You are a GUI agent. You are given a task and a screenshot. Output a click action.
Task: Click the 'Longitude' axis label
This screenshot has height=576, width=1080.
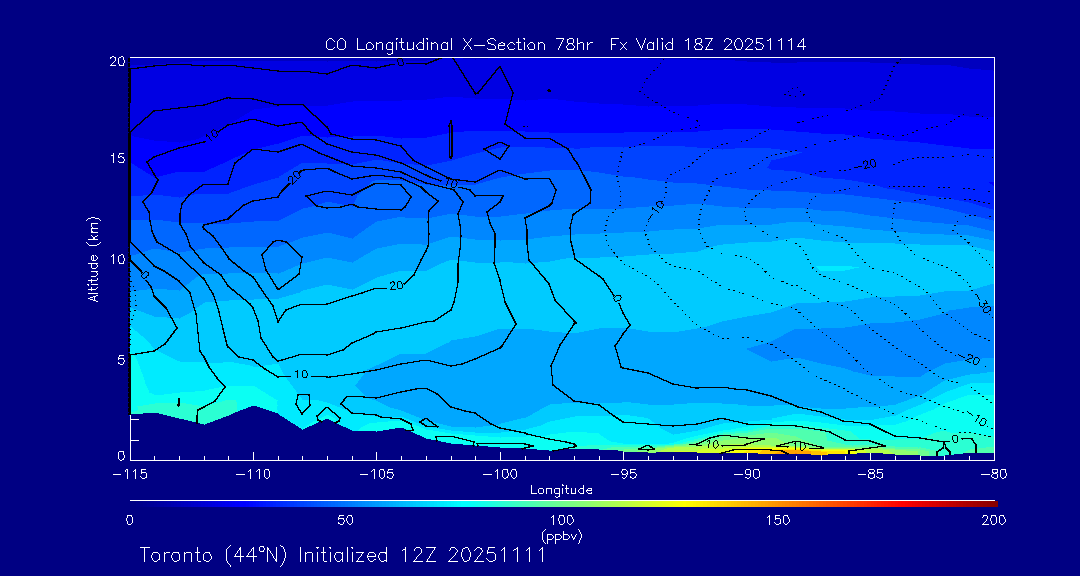(x=561, y=491)
